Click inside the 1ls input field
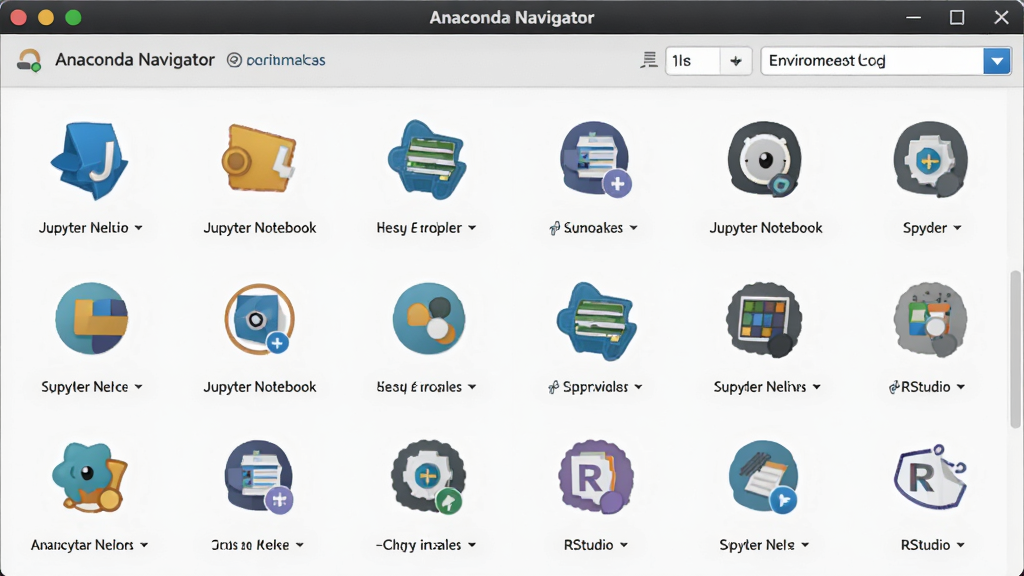 click(693, 61)
